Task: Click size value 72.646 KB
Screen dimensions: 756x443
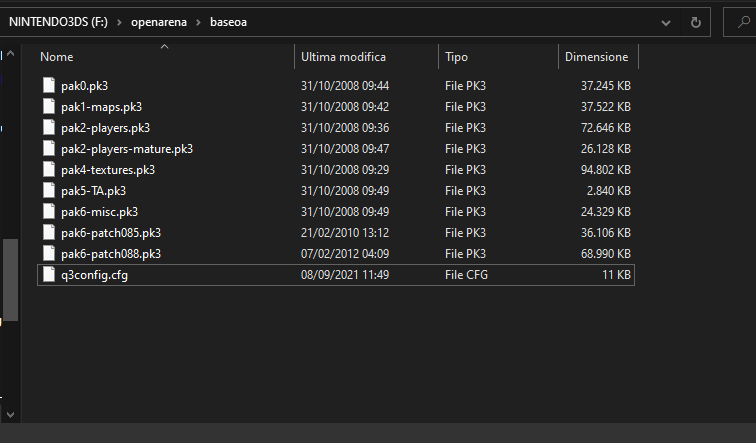Action: (606, 128)
